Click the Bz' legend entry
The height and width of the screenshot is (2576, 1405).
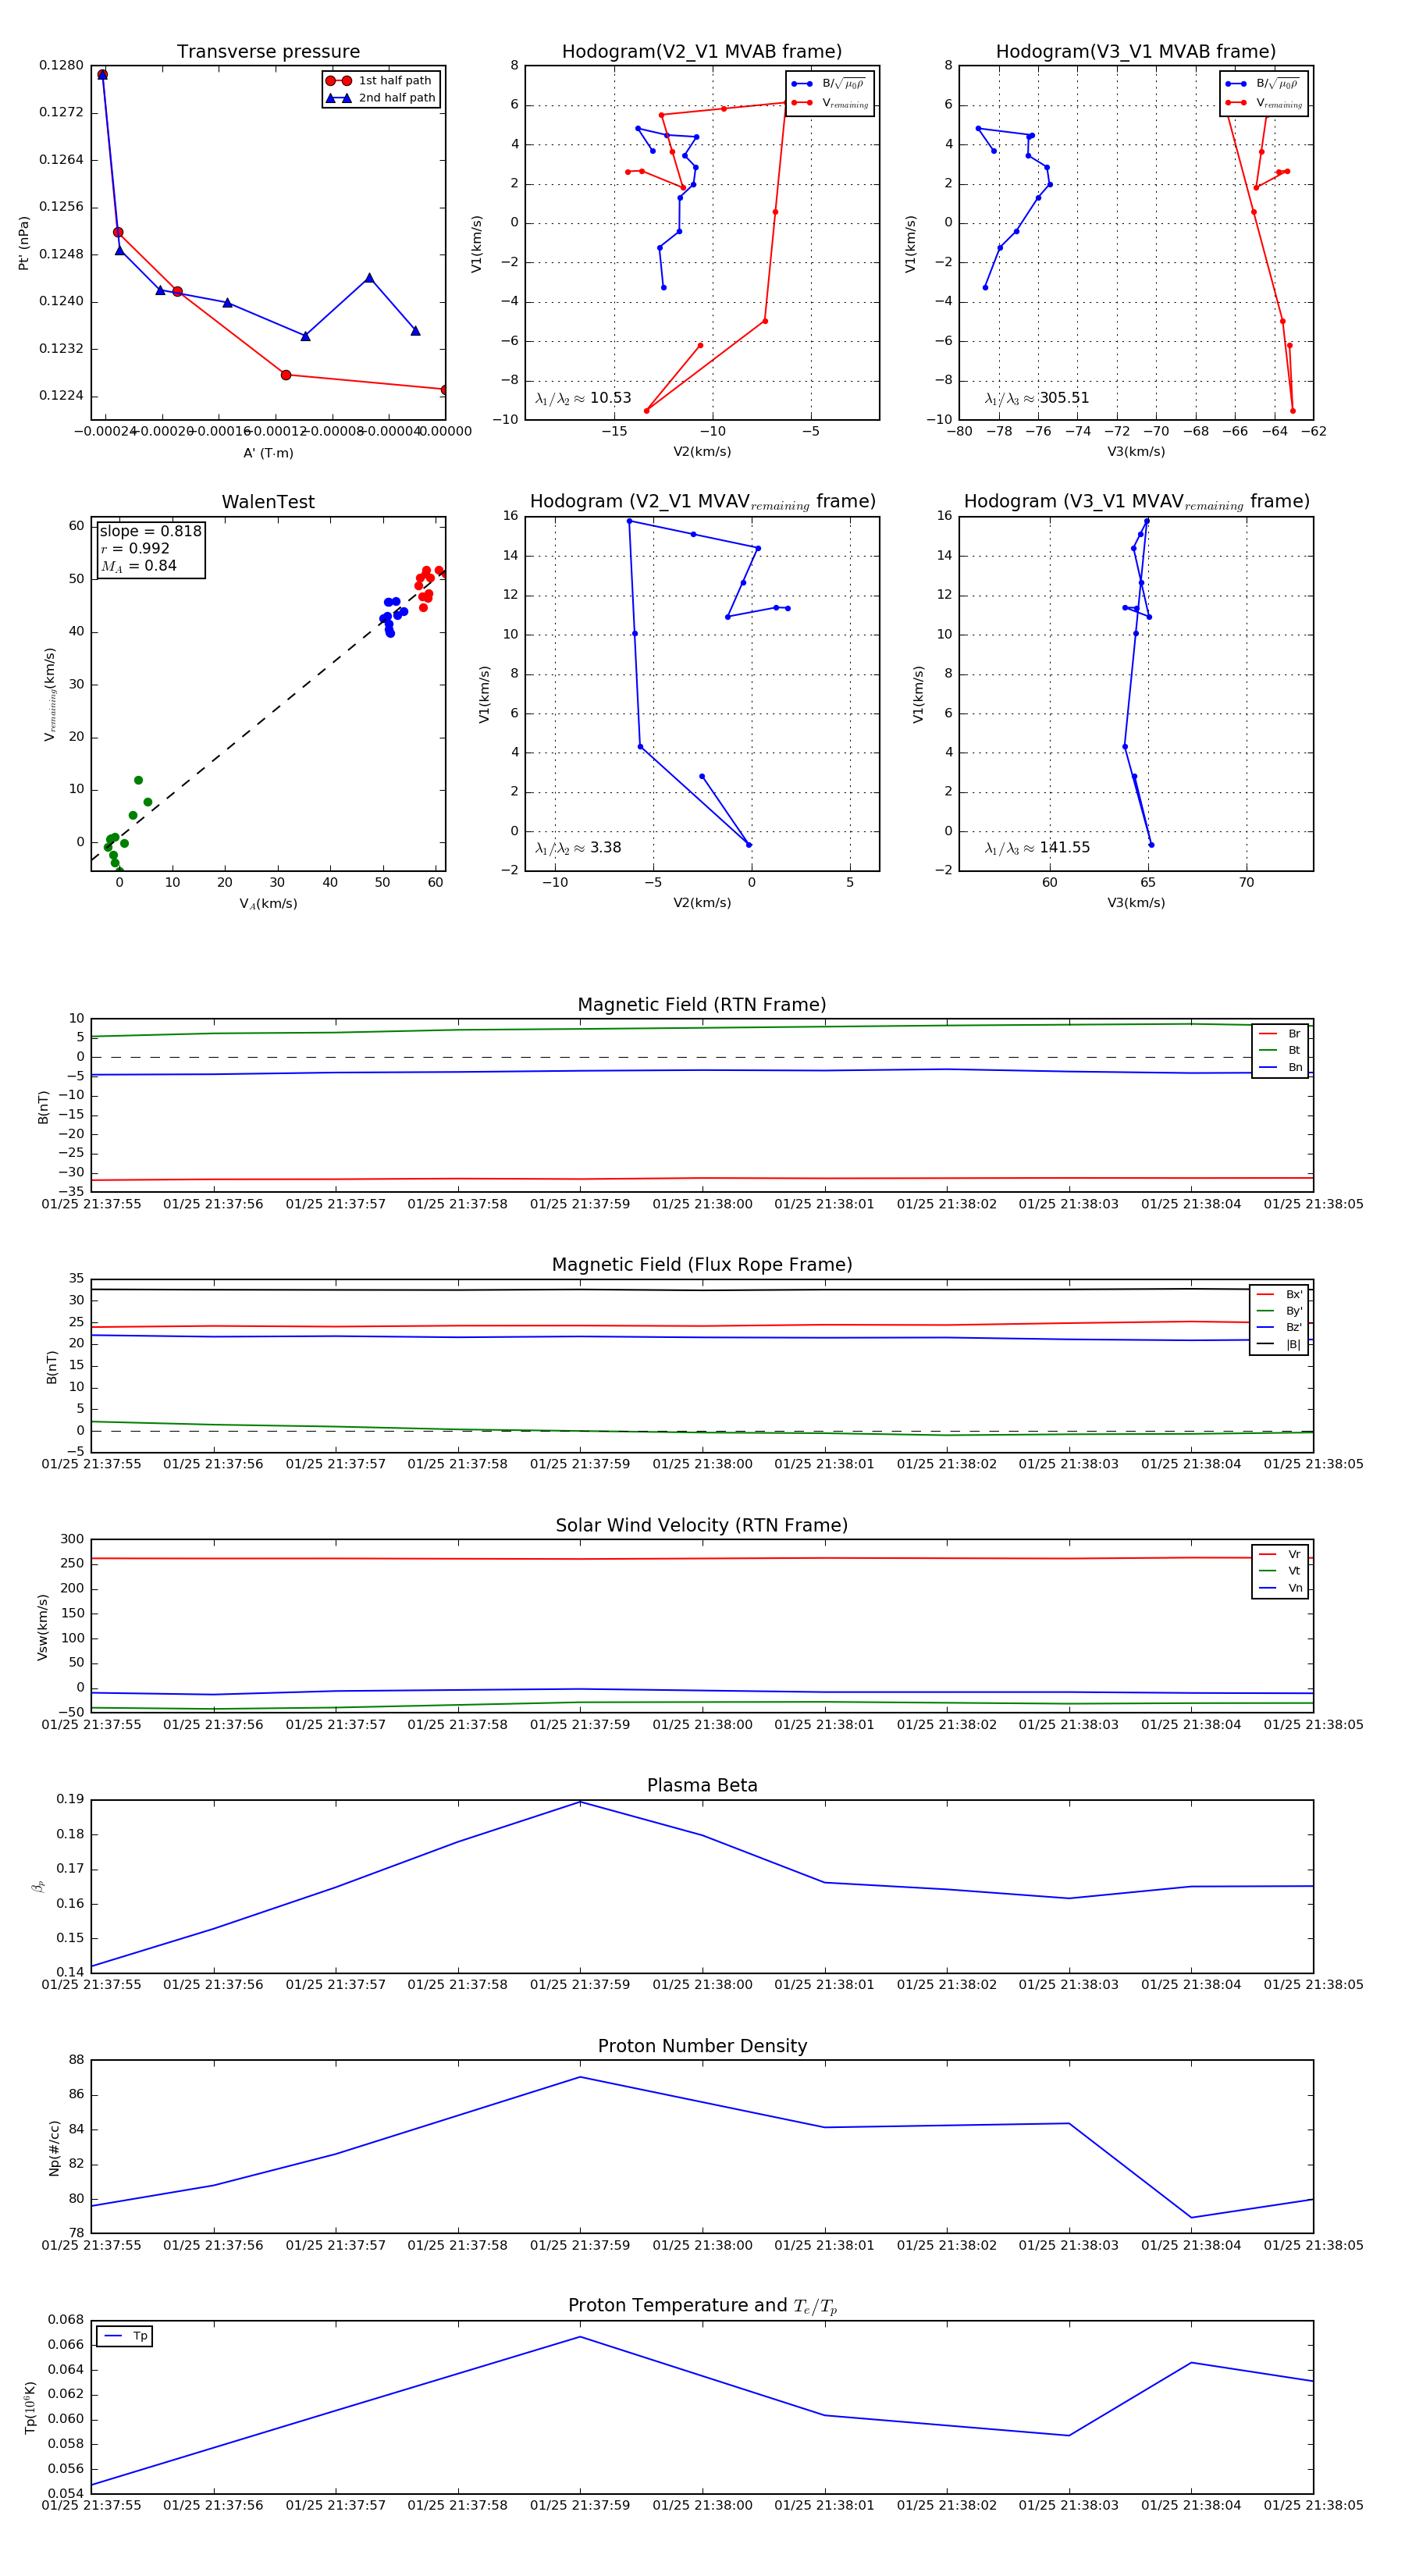coord(1279,1328)
